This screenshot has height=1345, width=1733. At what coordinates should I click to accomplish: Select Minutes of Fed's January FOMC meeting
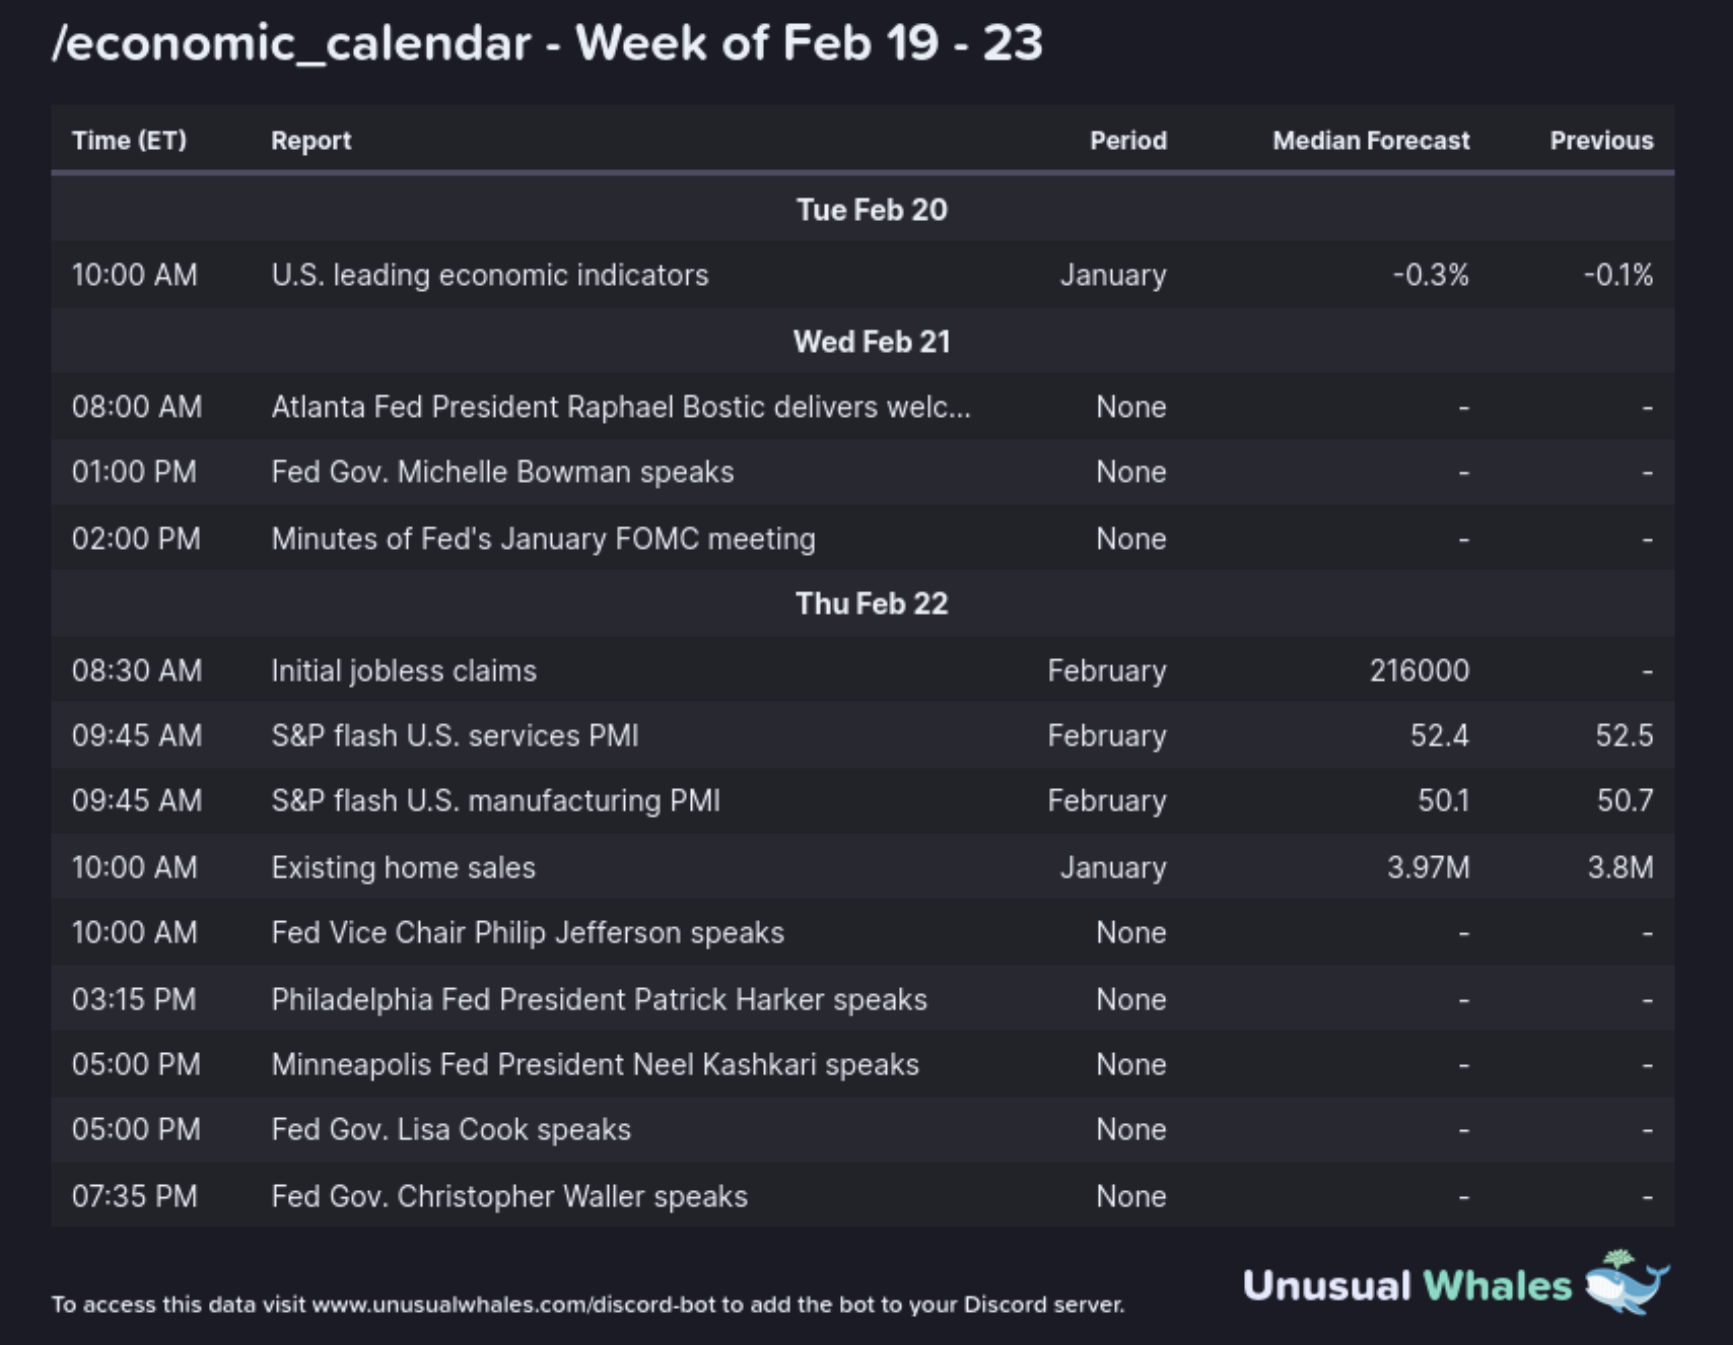(543, 539)
